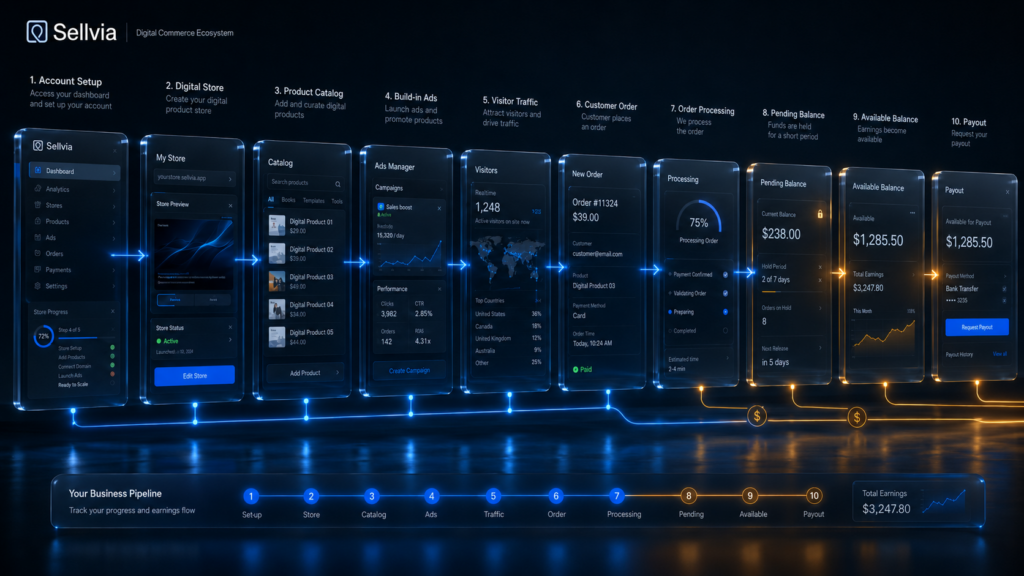Close the Store Status card

click(x=231, y=328)
